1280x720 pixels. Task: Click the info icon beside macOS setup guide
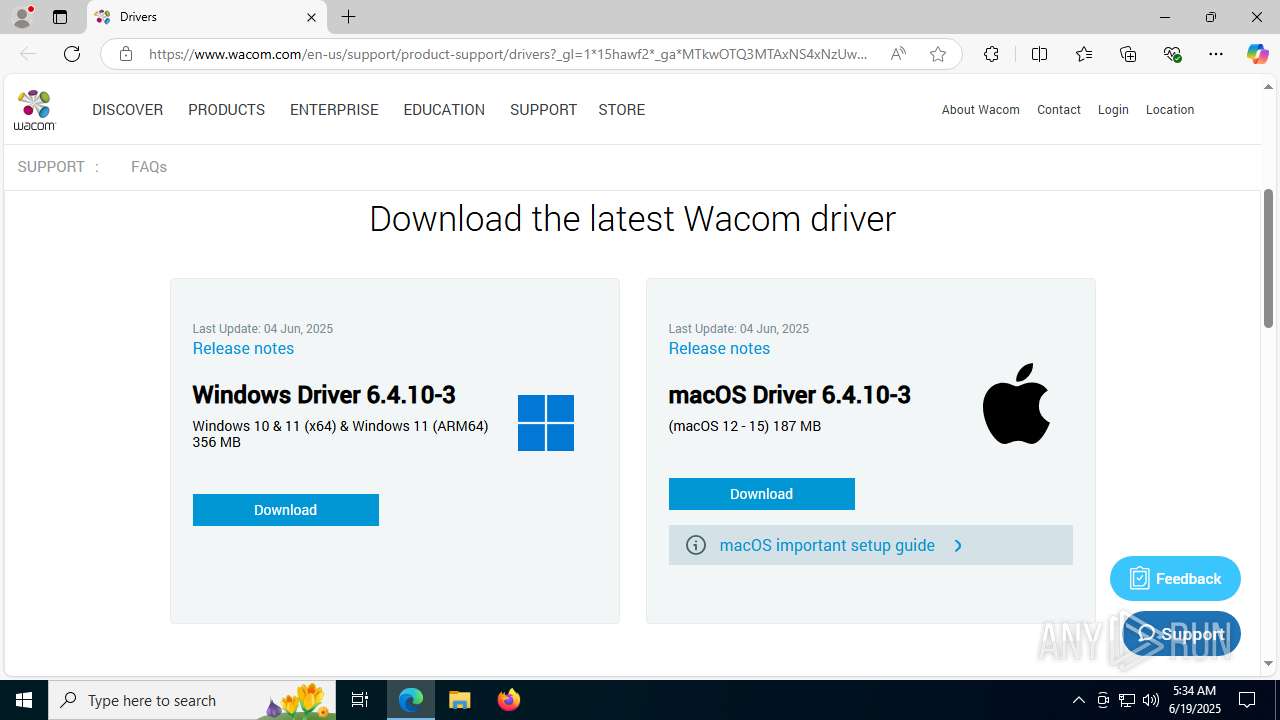tap(696, 545)
